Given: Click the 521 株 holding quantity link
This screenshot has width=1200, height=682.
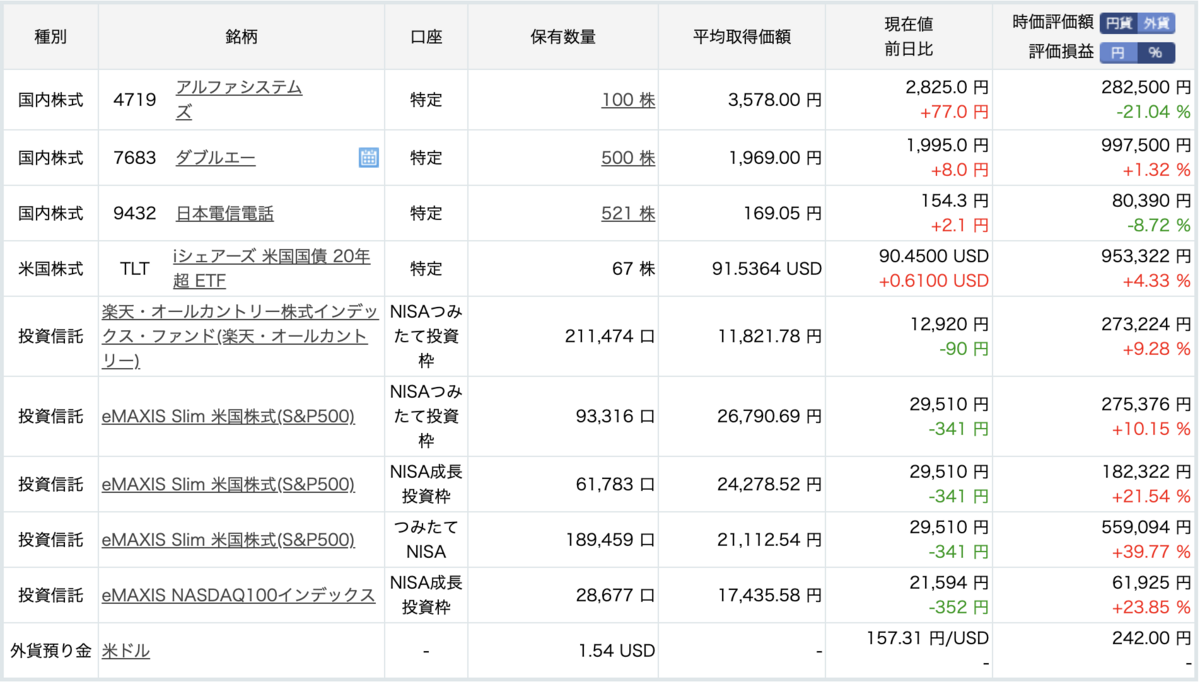Looking at the screenshot, I should [x=628, y=213].
